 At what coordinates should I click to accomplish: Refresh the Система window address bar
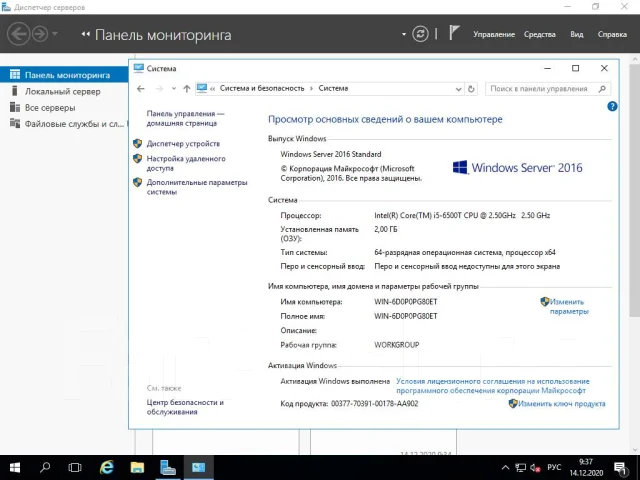pyautogui.click(x=471, y=89)
